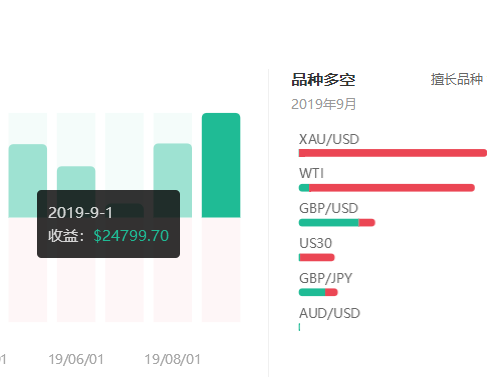The height and width of the screenshot is (382, 487).
Task: Select the AUD/USD instrument label
Action: coord(330,313)
